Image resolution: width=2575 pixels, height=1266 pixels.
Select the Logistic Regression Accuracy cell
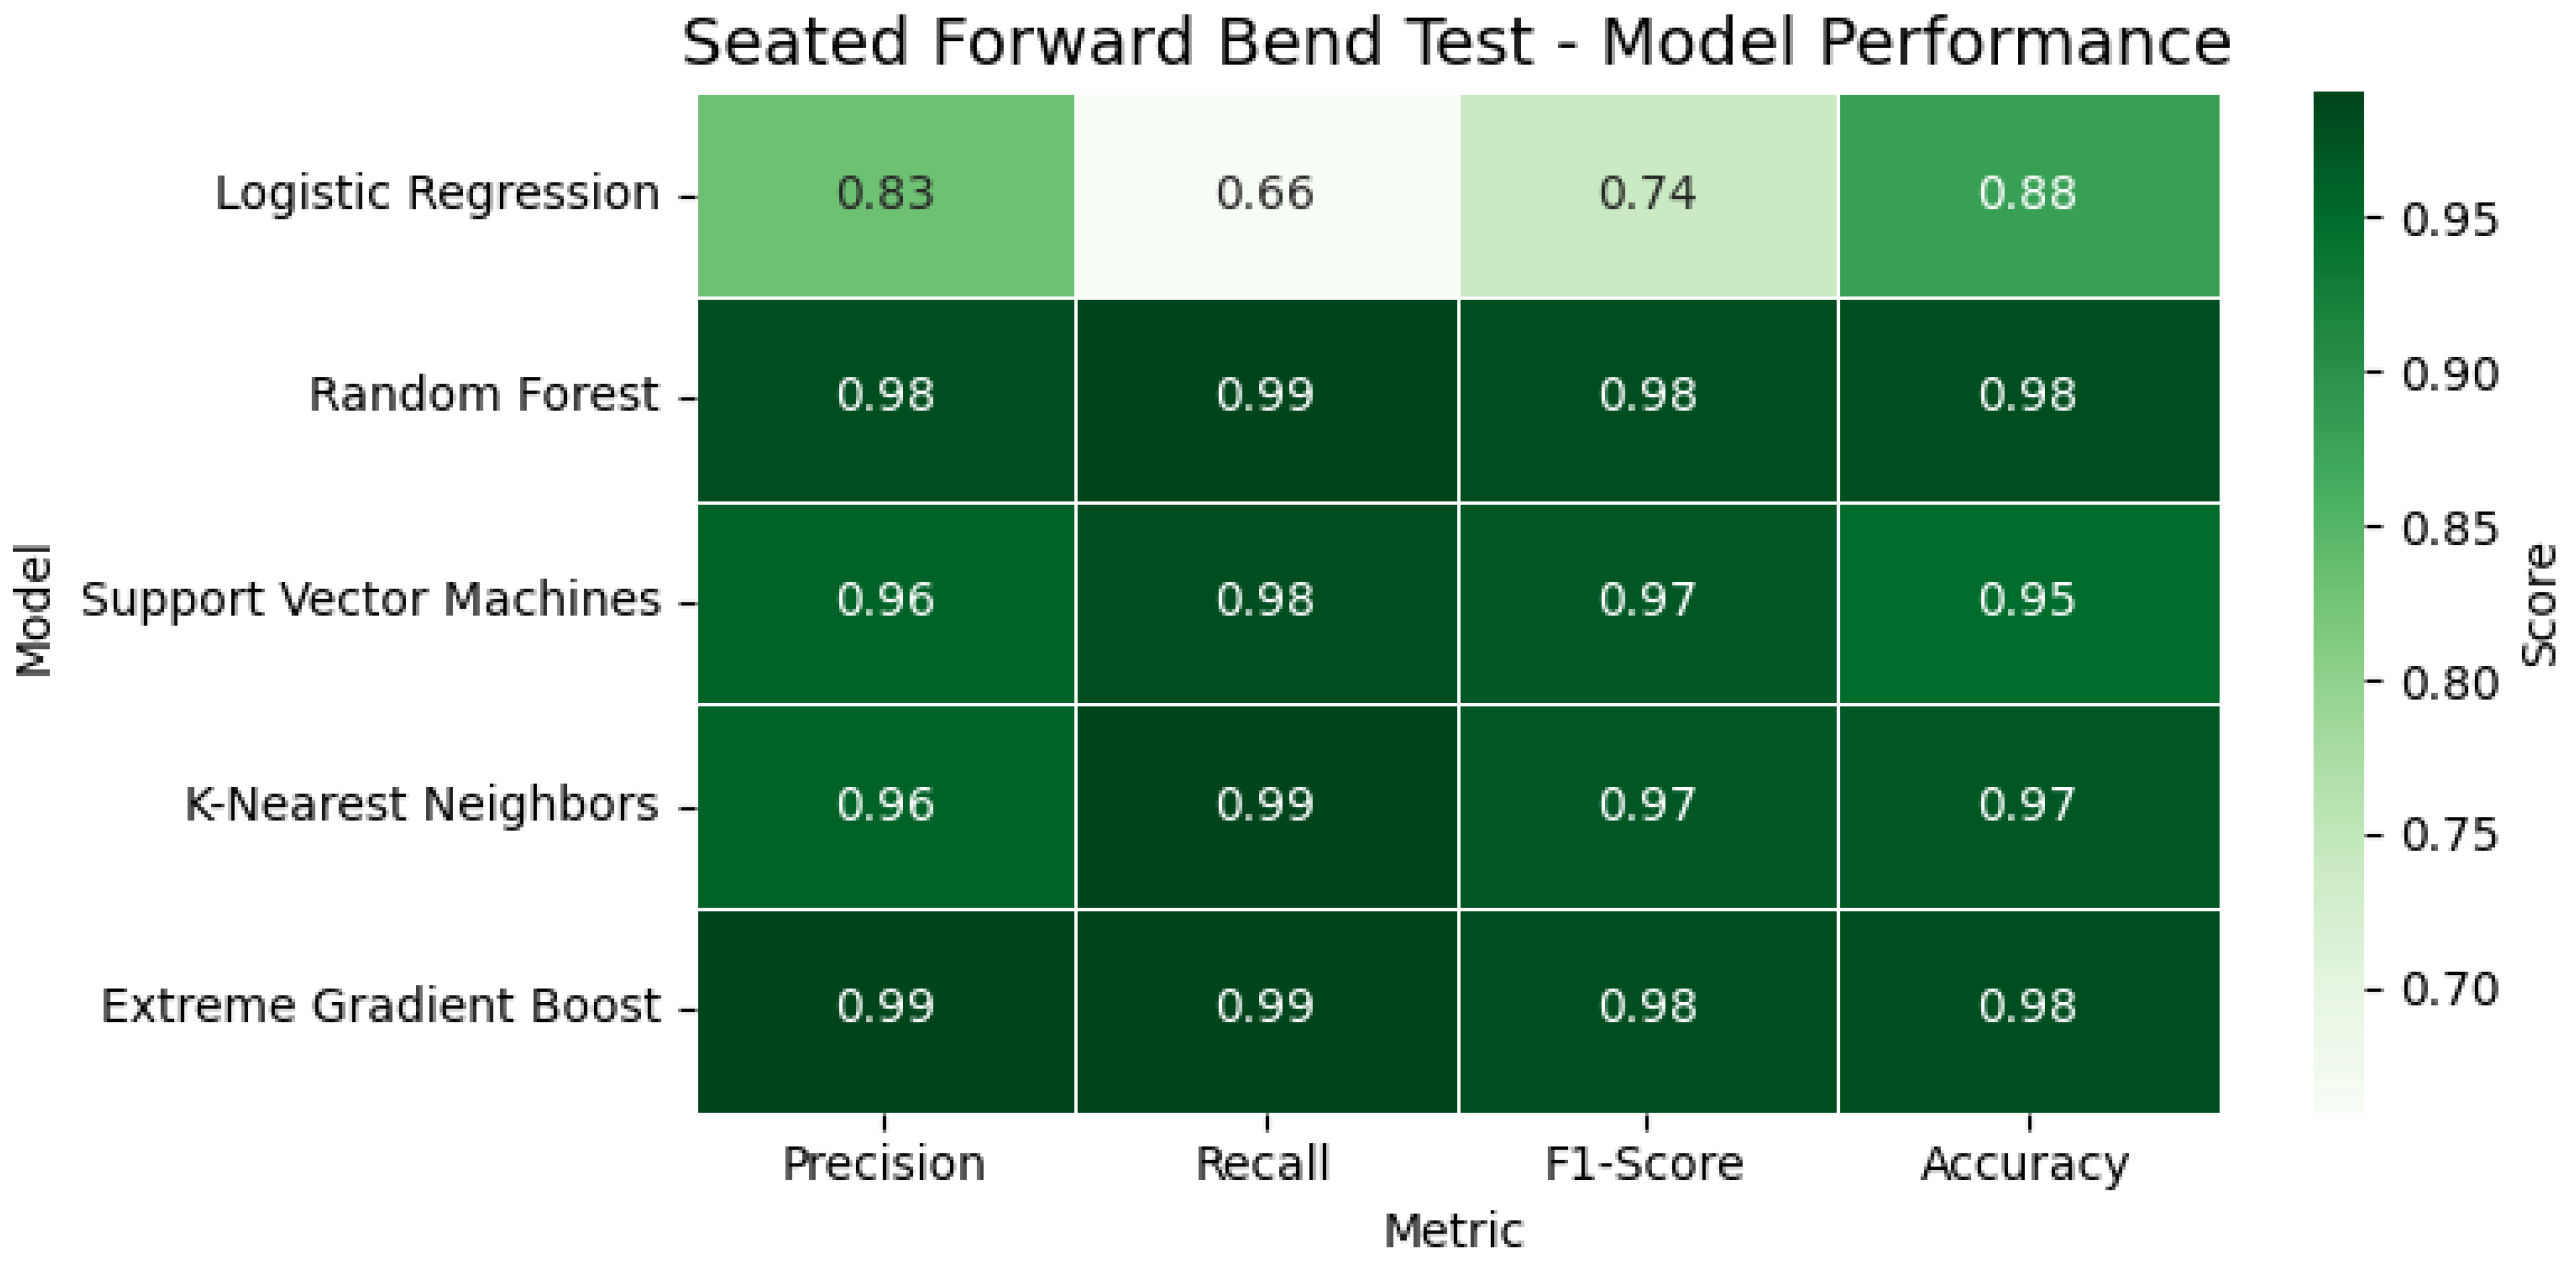(2028, 195)
